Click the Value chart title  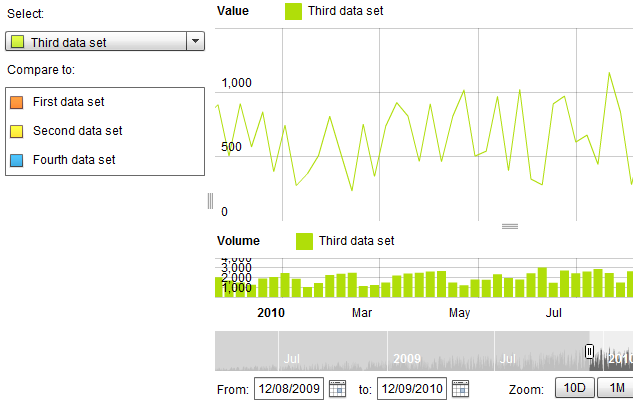233,11
